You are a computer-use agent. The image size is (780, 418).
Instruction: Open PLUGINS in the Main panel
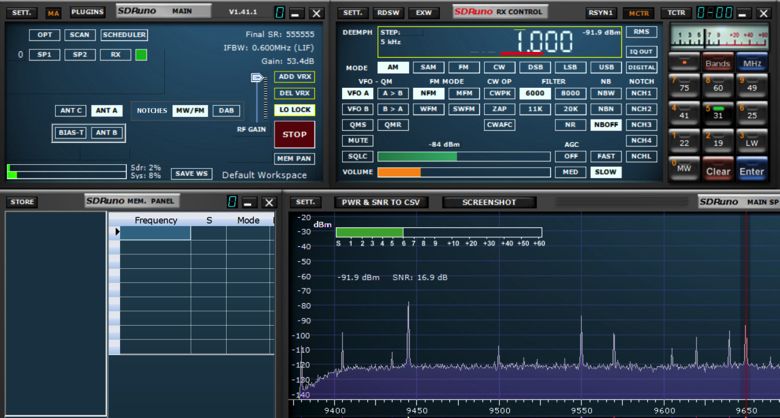pyautogui.click(x=88, y=12)
